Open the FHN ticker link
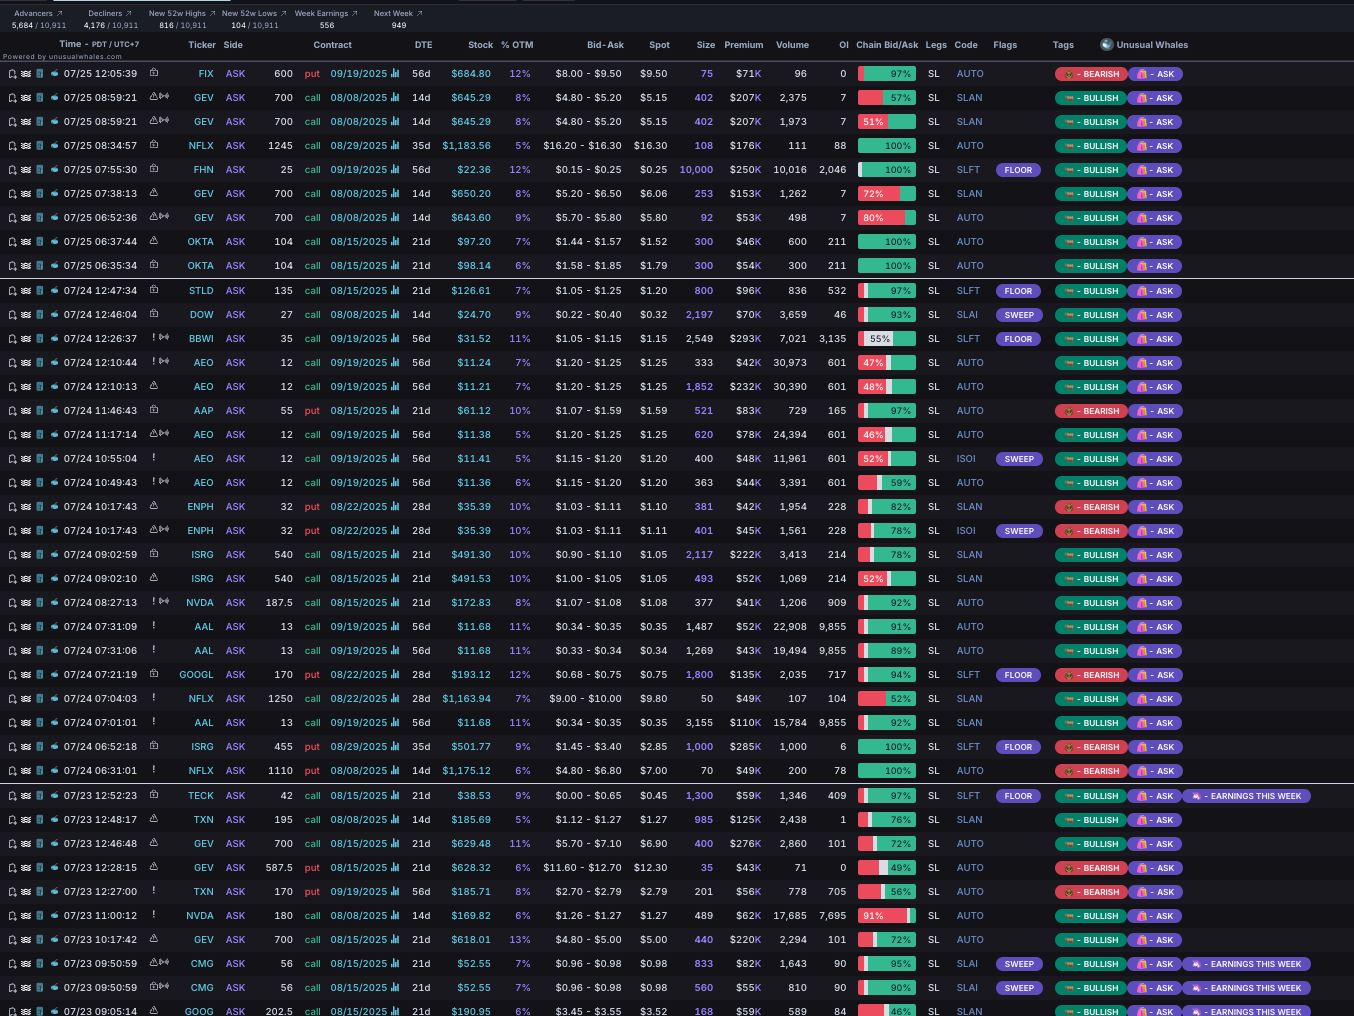This screenshot has height=1016, width=1354. (203, 170)
